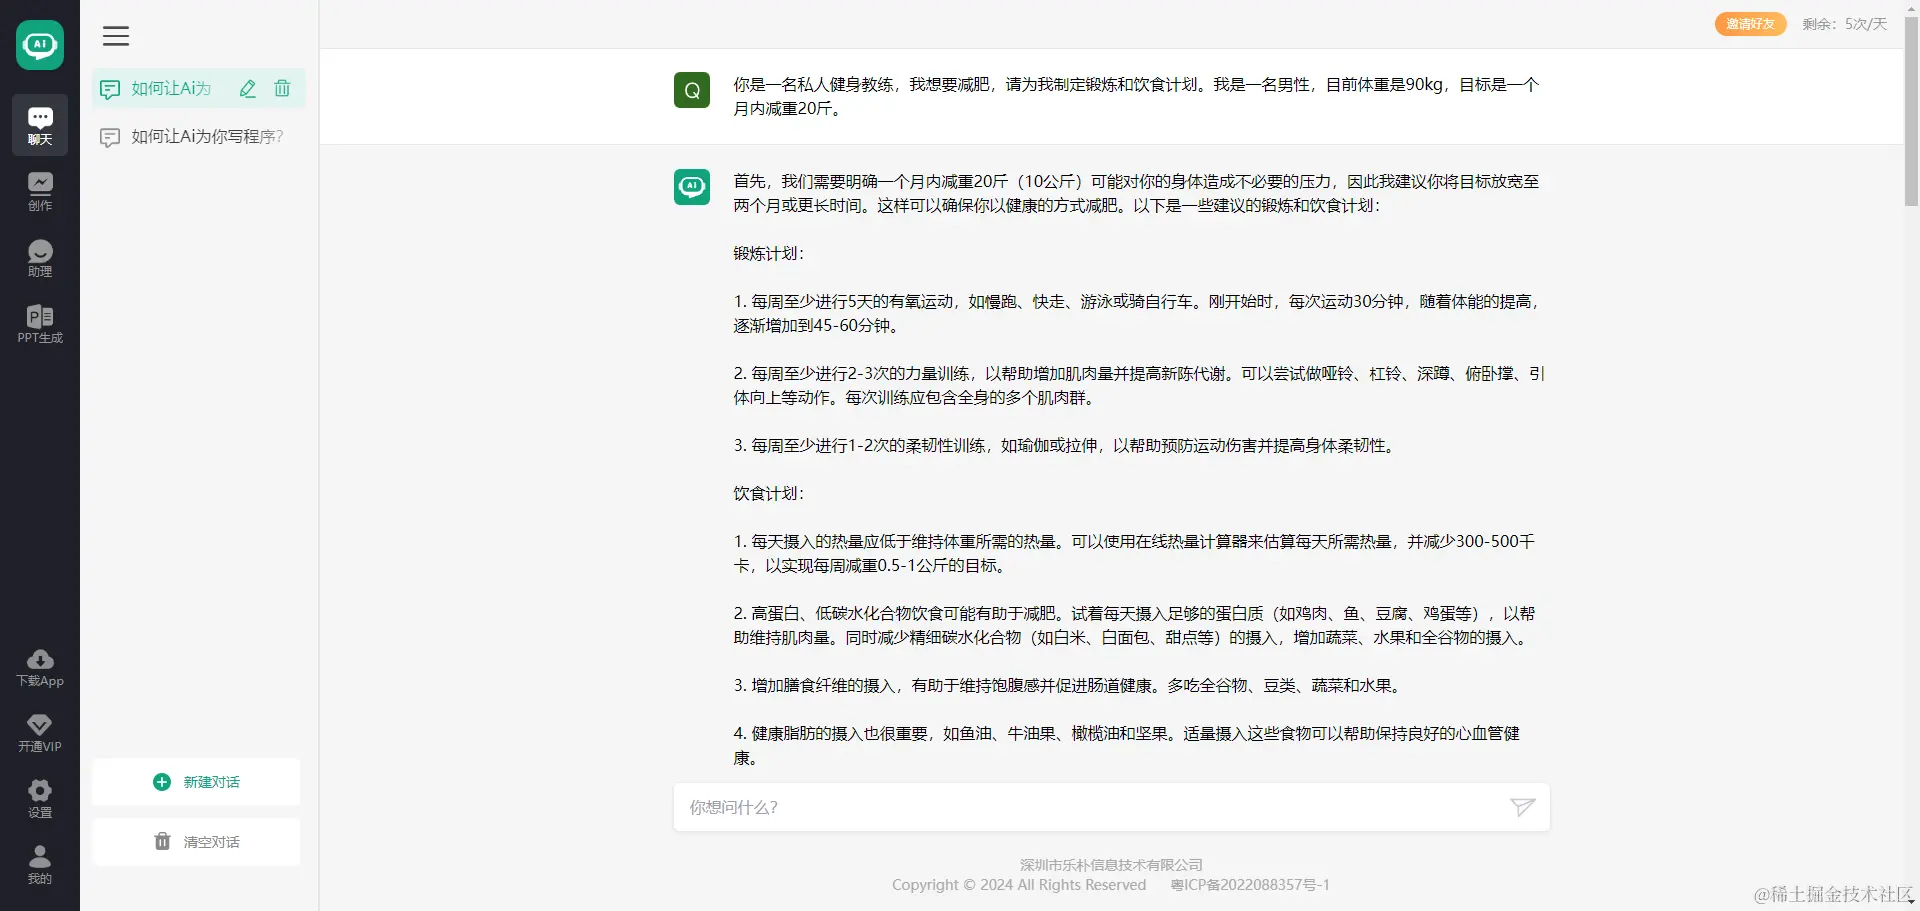The image size is (1920, 911).
Task: Click the user question about 减肥 plan
Action: tap(1136, 96)
